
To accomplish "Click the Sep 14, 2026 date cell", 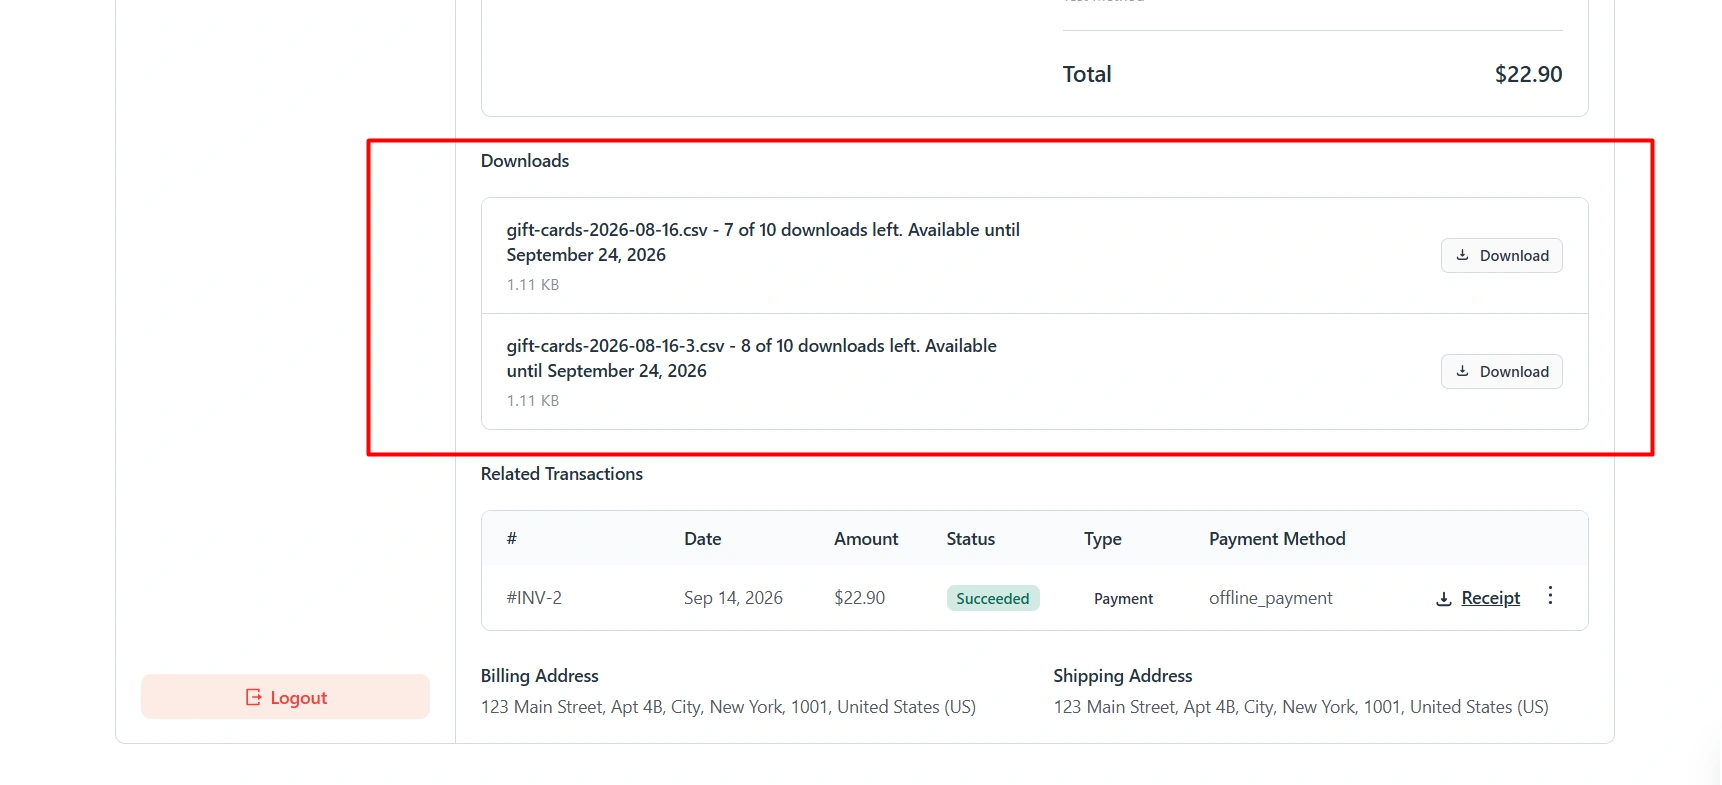I will click(733, 598).
